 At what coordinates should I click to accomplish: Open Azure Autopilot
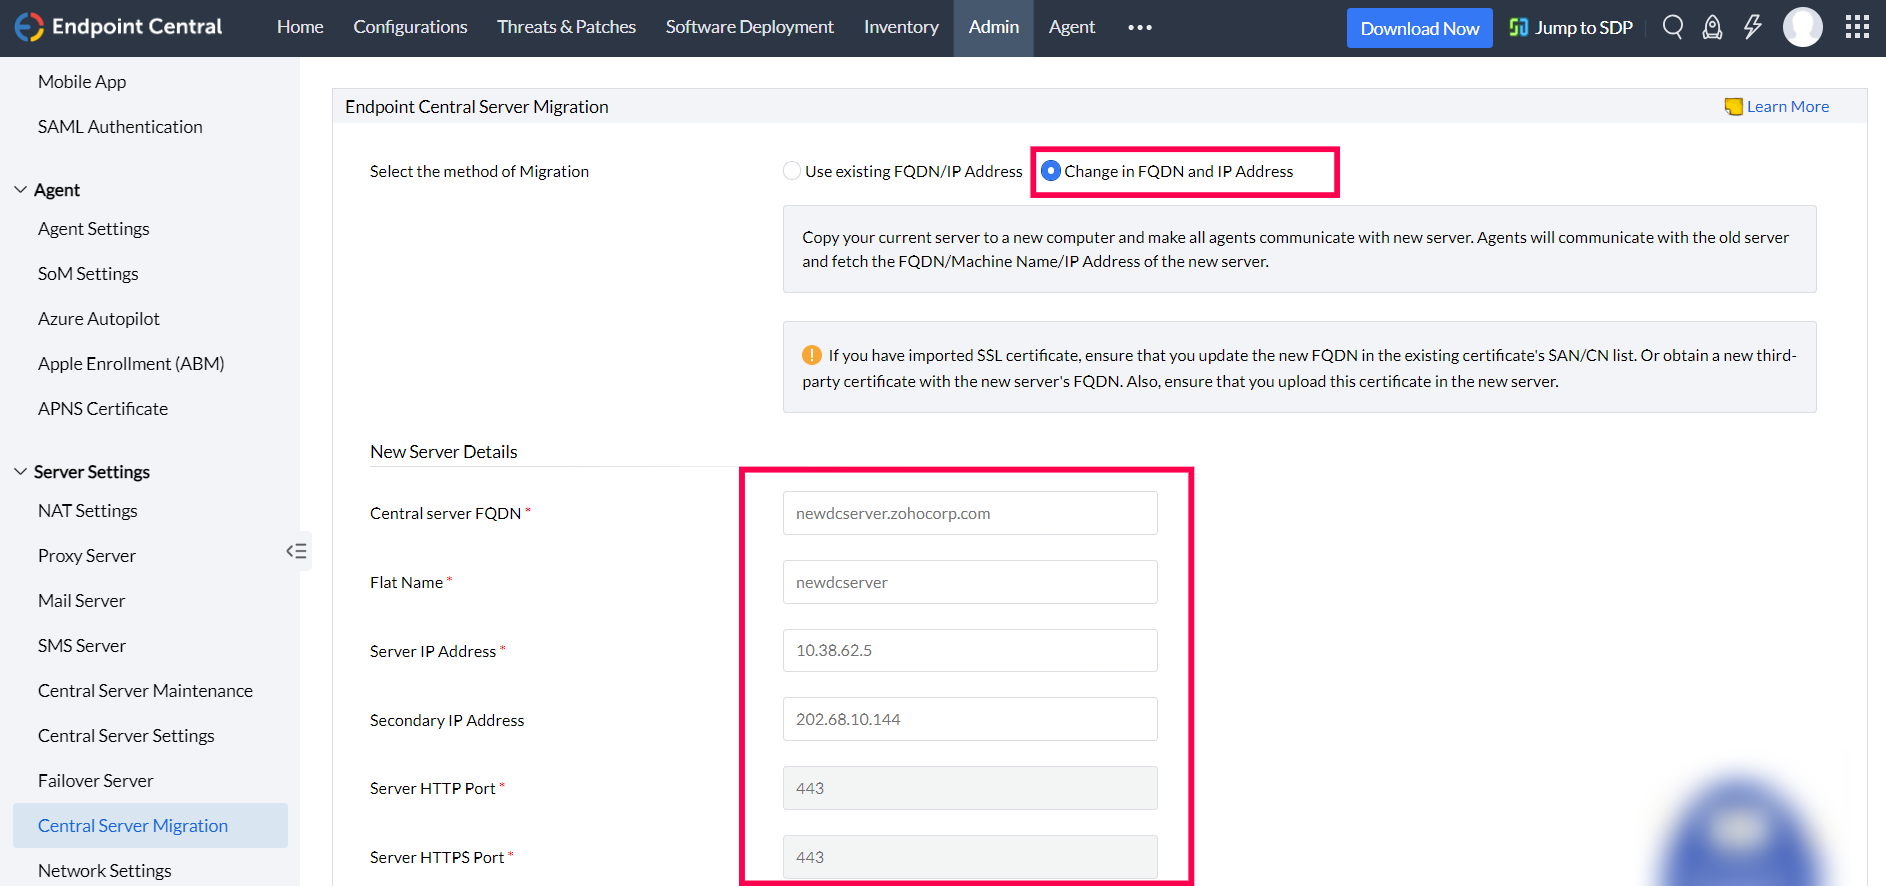coord(98,319)
